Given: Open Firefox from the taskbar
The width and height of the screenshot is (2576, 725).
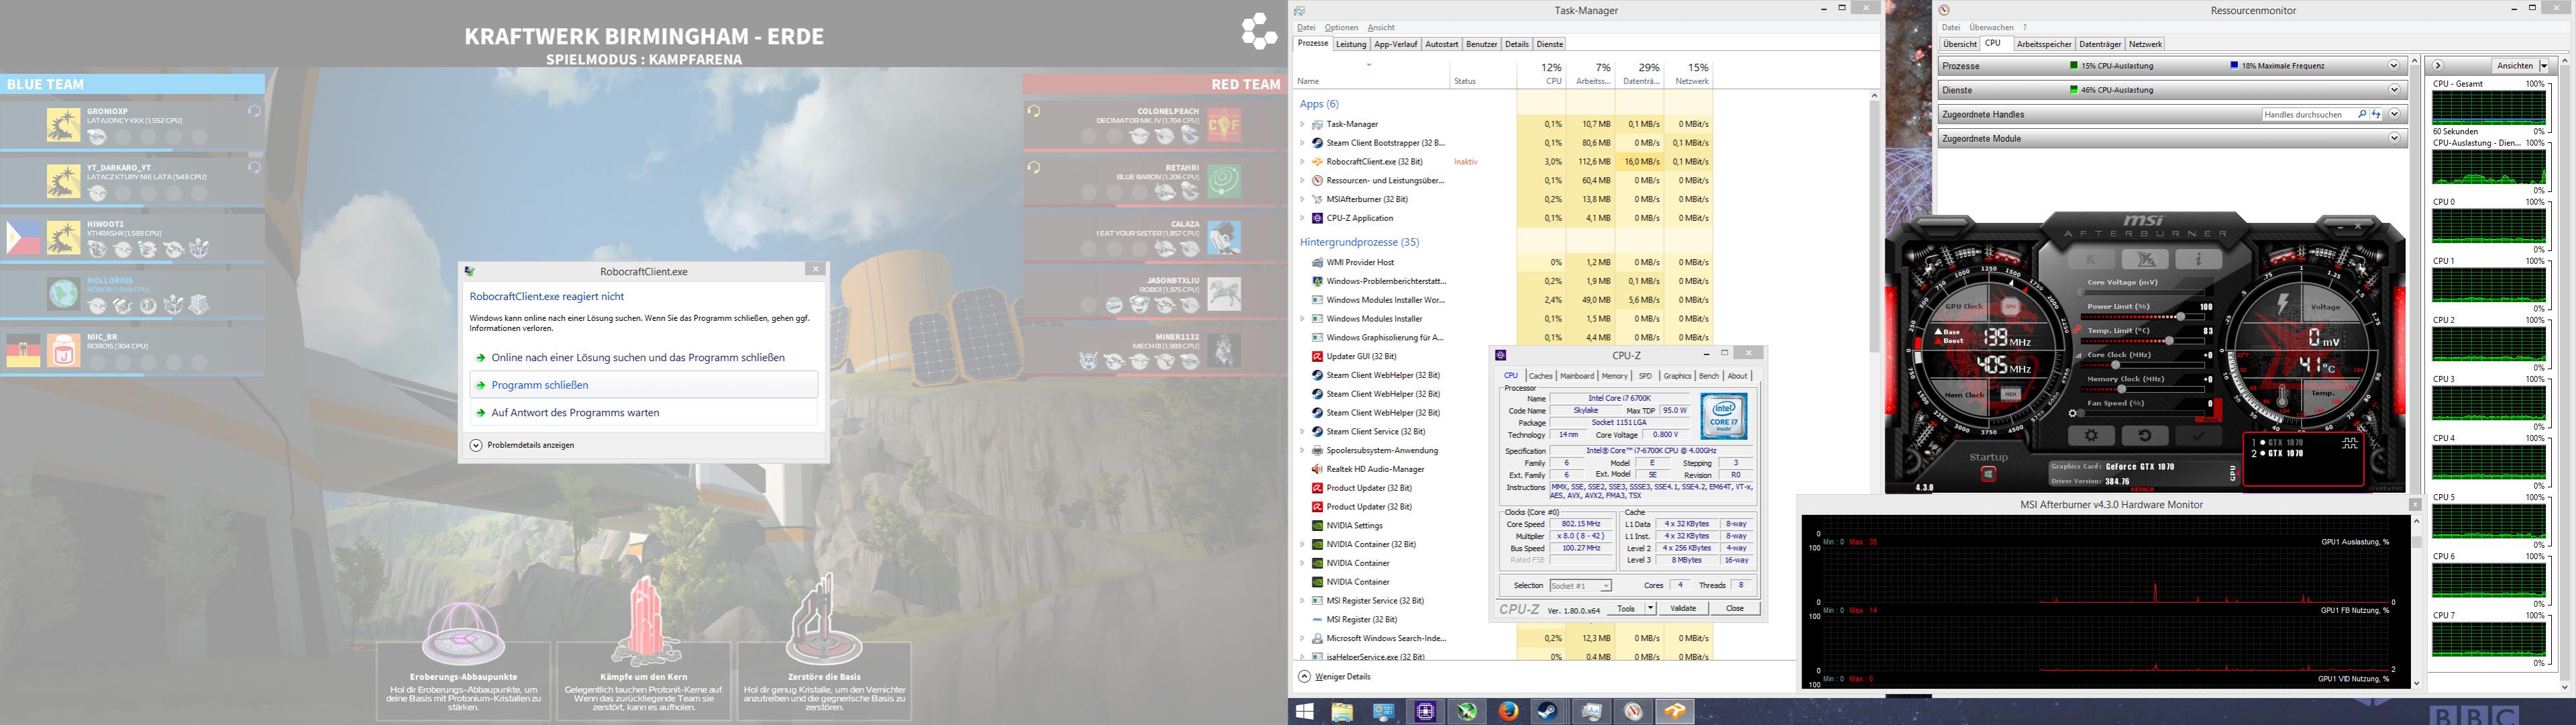Looking at the screenshot, I should pyautogui.click(x=1508, y=712).
